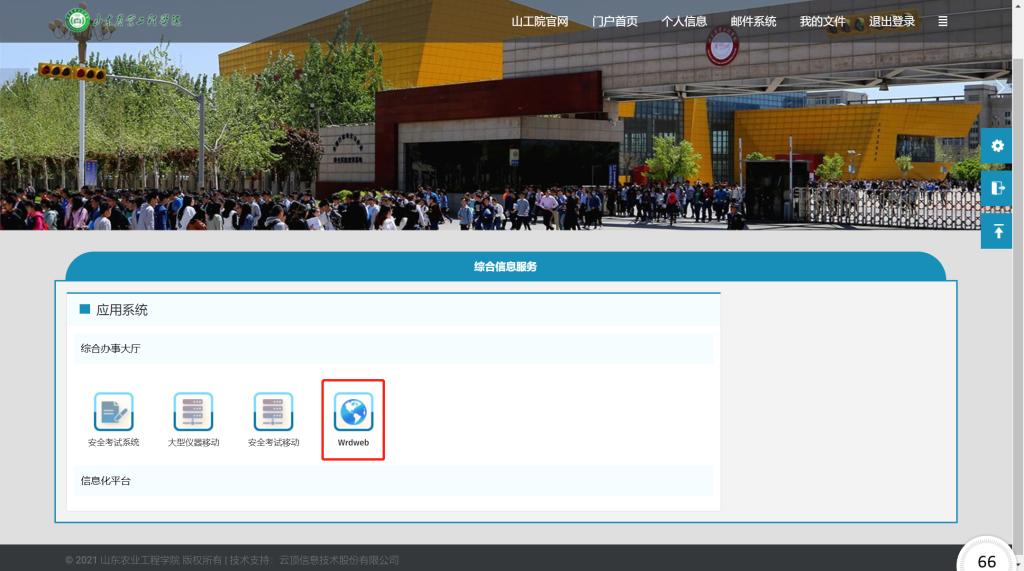Click the logout door icon on right

point(996,188)
